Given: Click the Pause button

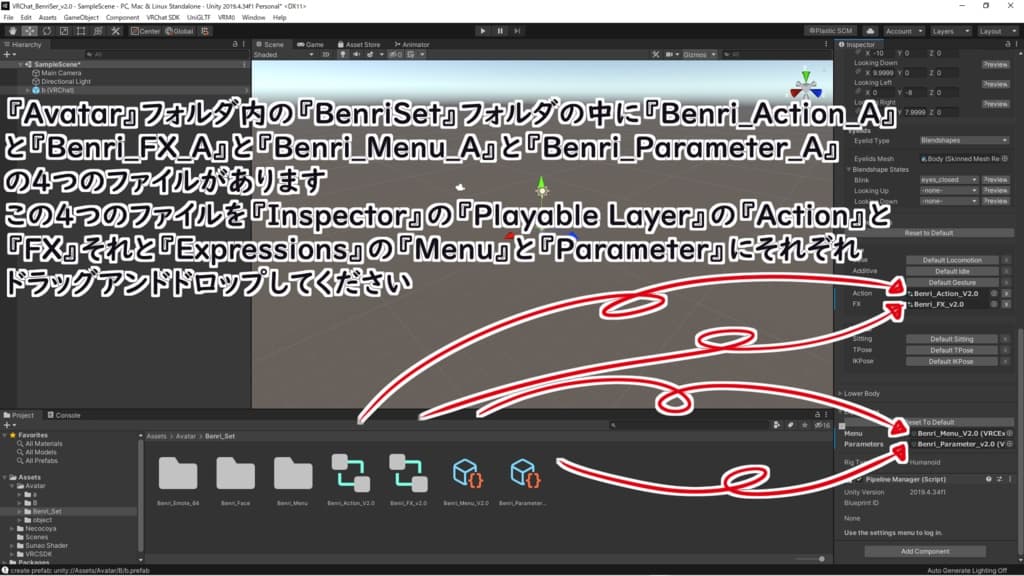Looking at the screenshot, I should pos(500,31).
